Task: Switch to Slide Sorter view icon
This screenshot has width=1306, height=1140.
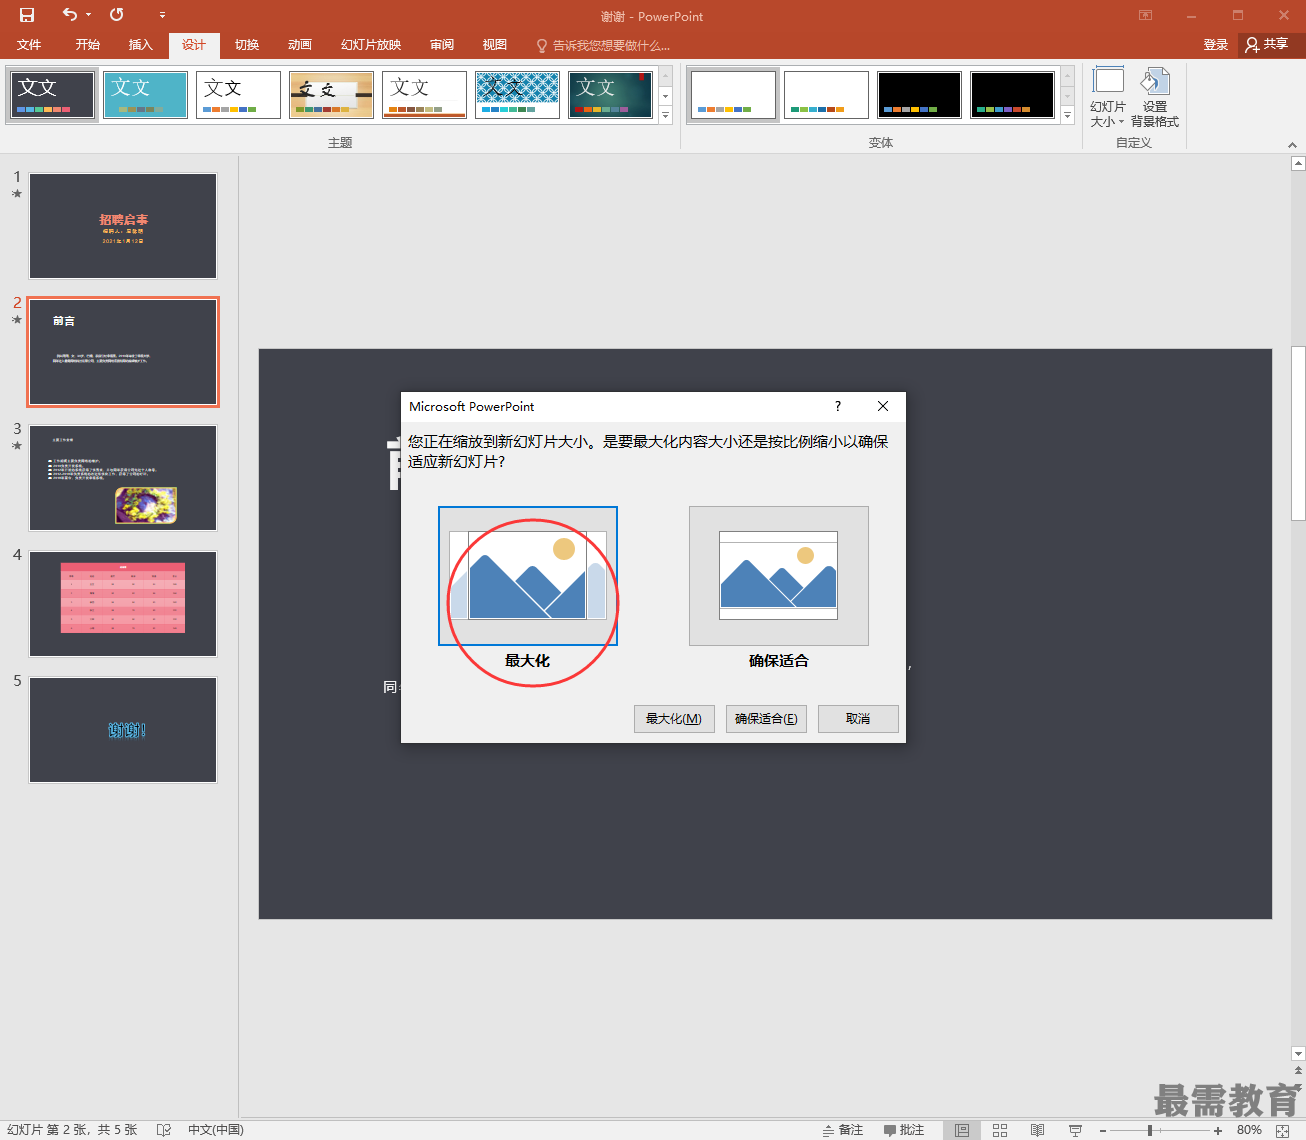Action: (1000, 1130)
